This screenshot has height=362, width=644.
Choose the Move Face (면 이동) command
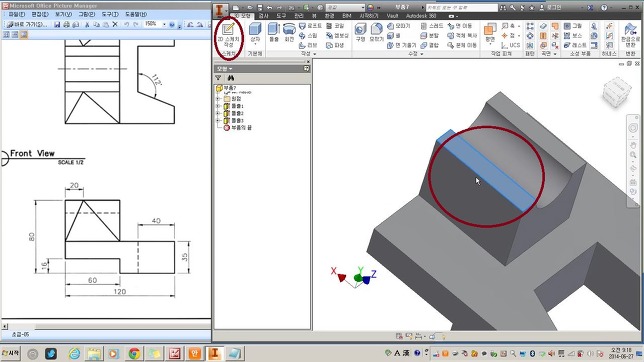click(460, 26)
